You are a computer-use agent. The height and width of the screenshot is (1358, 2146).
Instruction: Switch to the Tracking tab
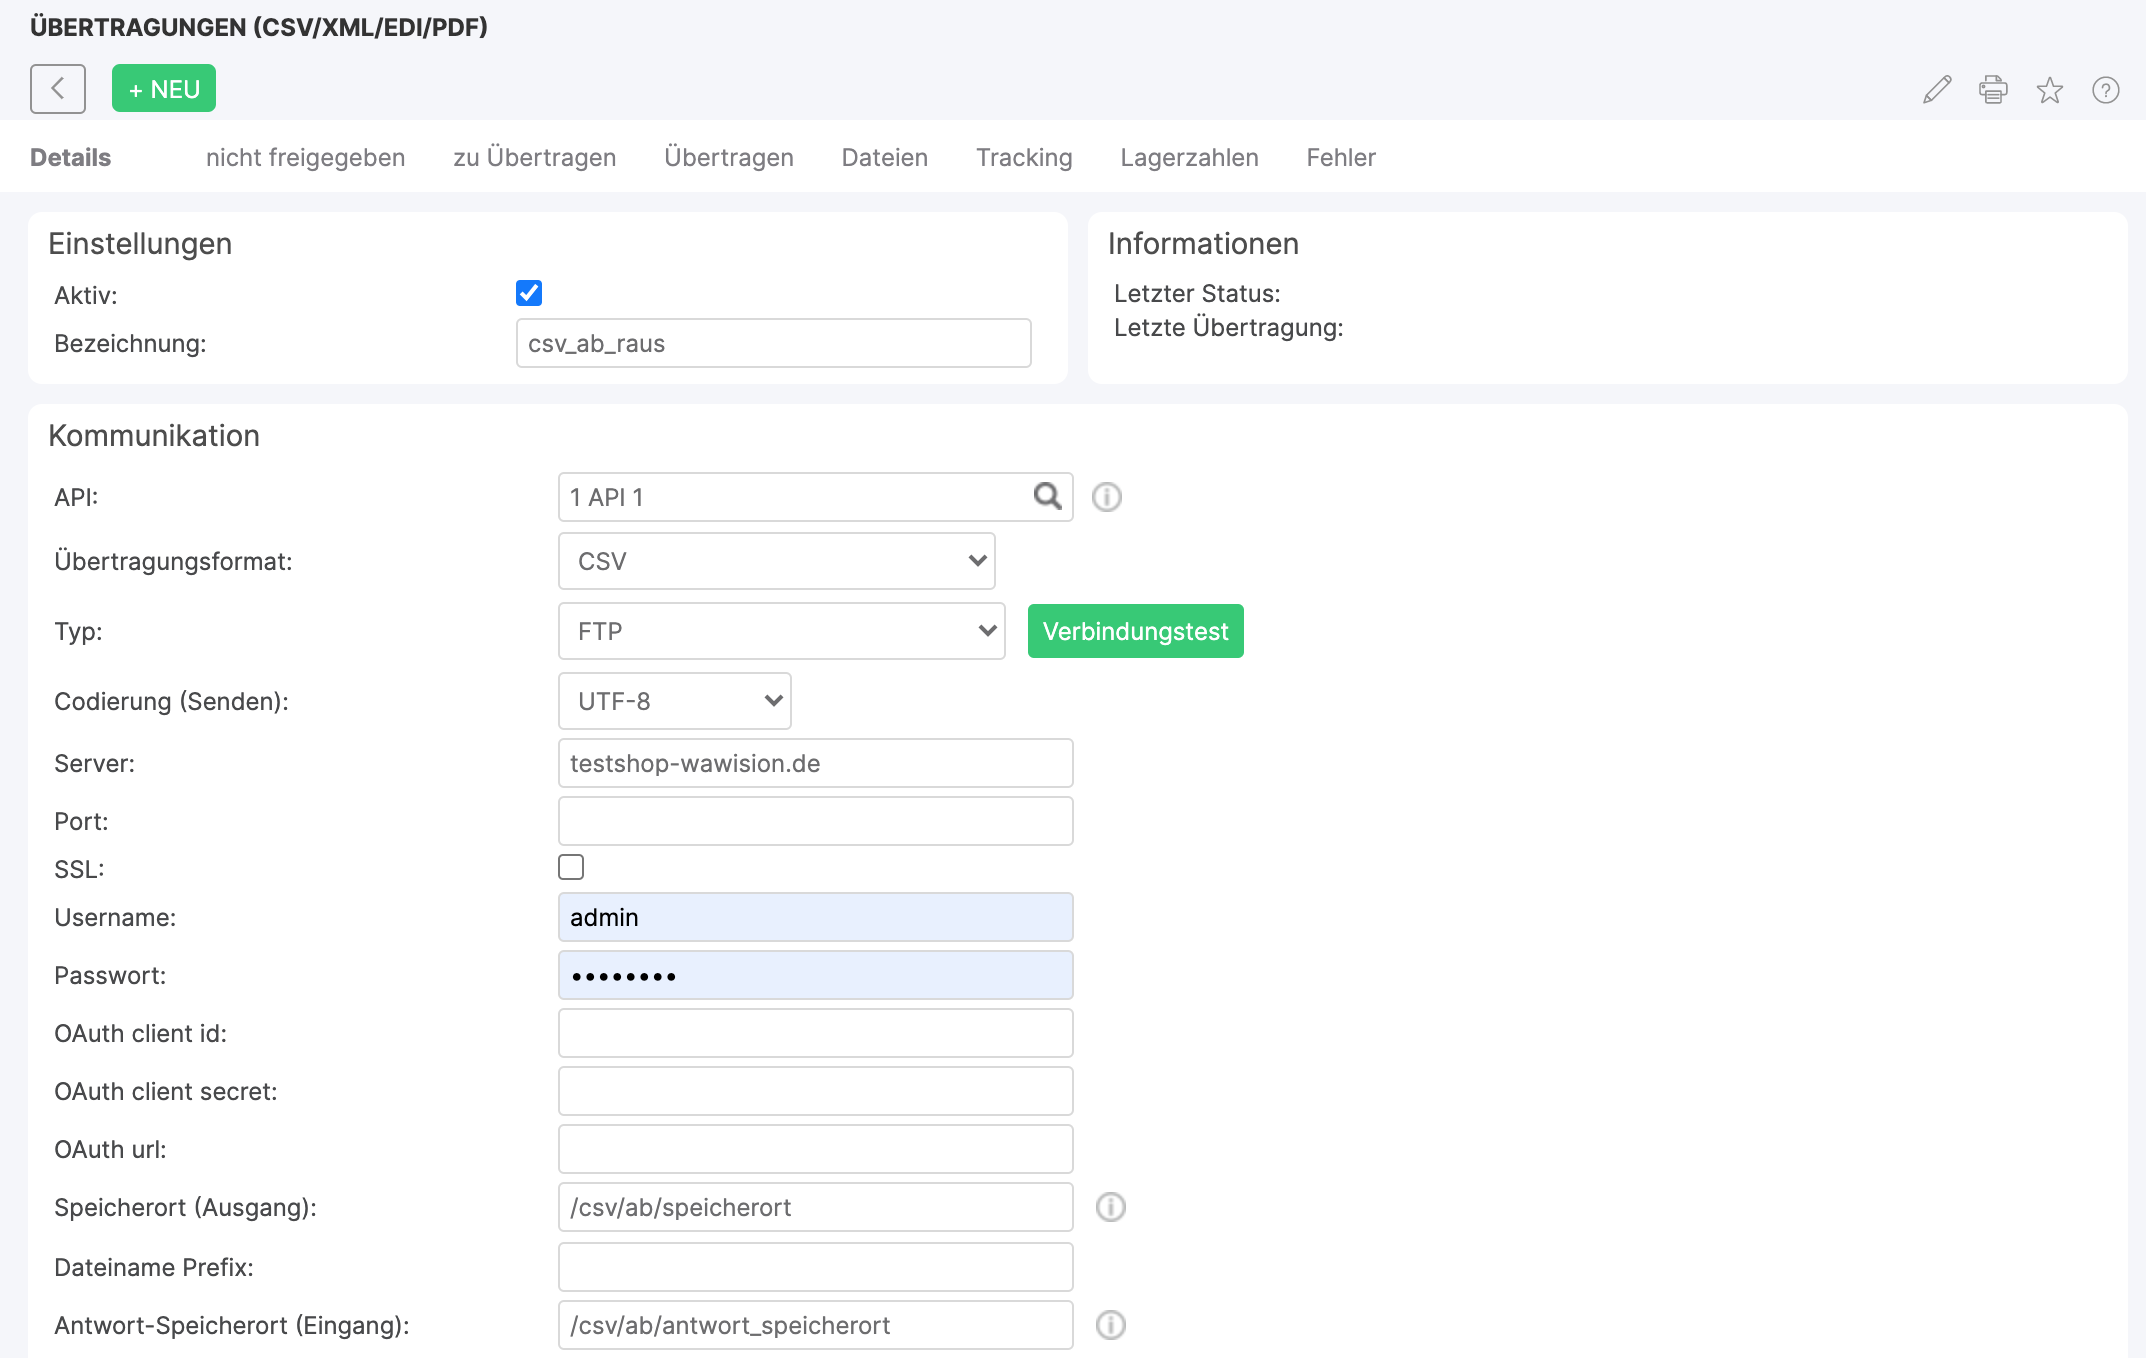click(x=1024, y=157)
